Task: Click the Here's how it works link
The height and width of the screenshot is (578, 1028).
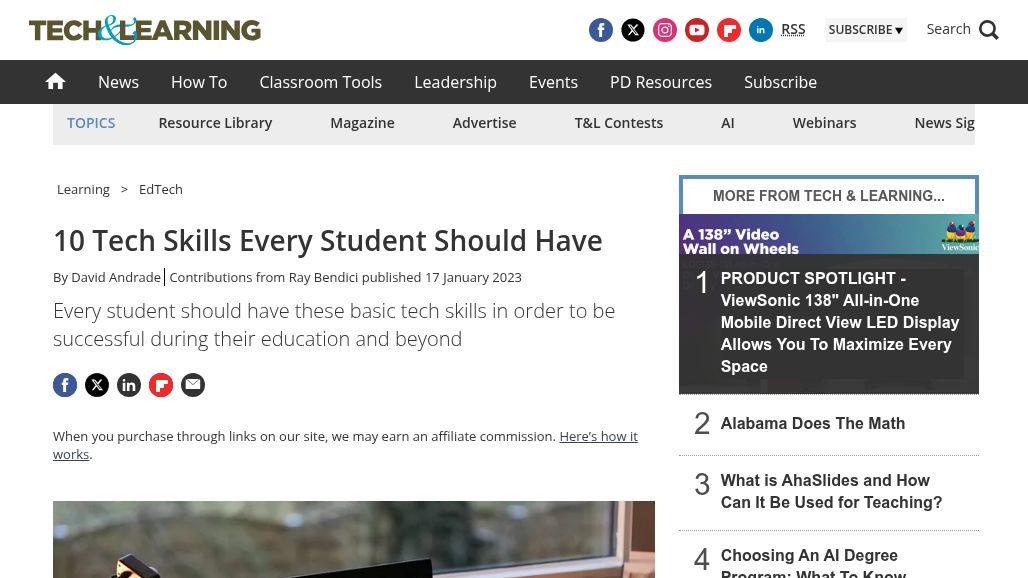Action: pyautogui.click(x=598, y=436)
